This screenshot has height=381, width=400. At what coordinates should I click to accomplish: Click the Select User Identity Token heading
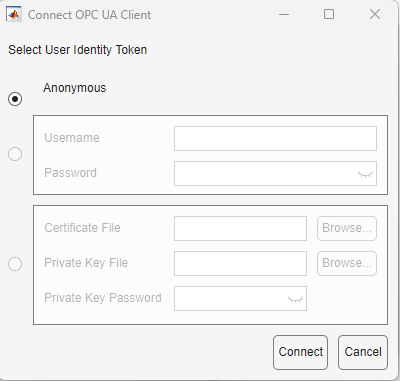[78, 50]
